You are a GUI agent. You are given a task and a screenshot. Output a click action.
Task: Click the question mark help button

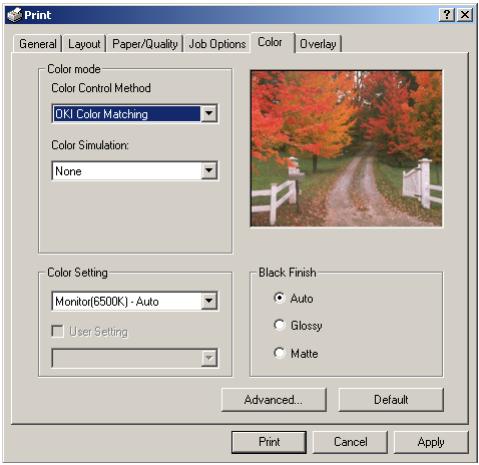pos(447,15)
